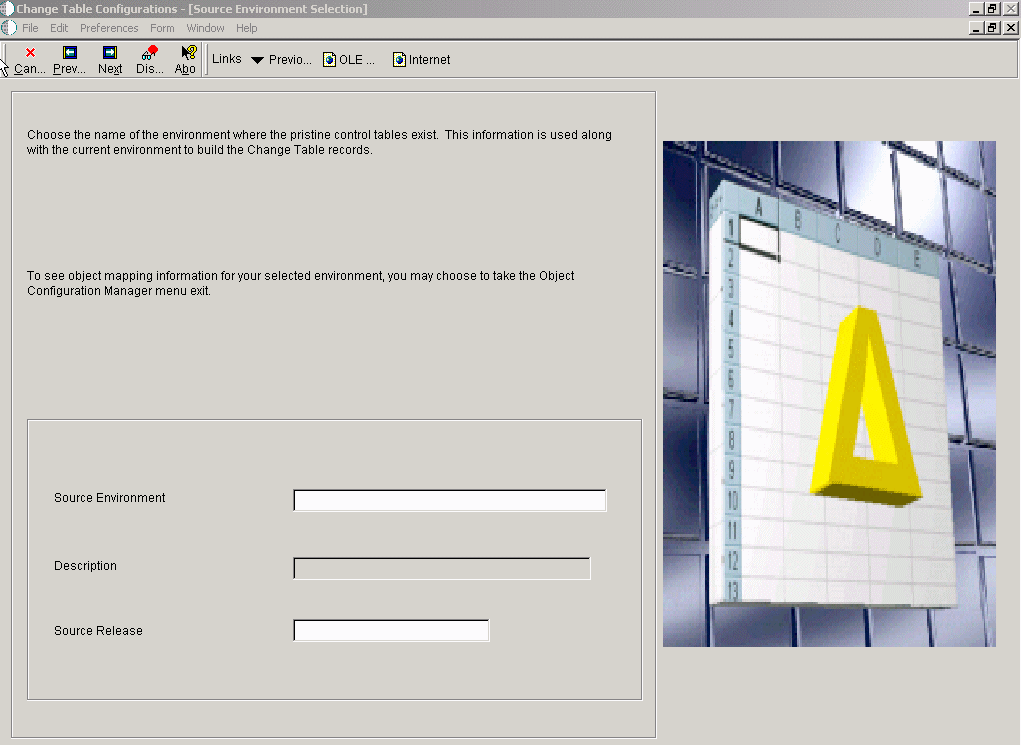Open the Window menu
Image resolution: width=1021 pixels, height=745 pixels.
click(205, 28)
